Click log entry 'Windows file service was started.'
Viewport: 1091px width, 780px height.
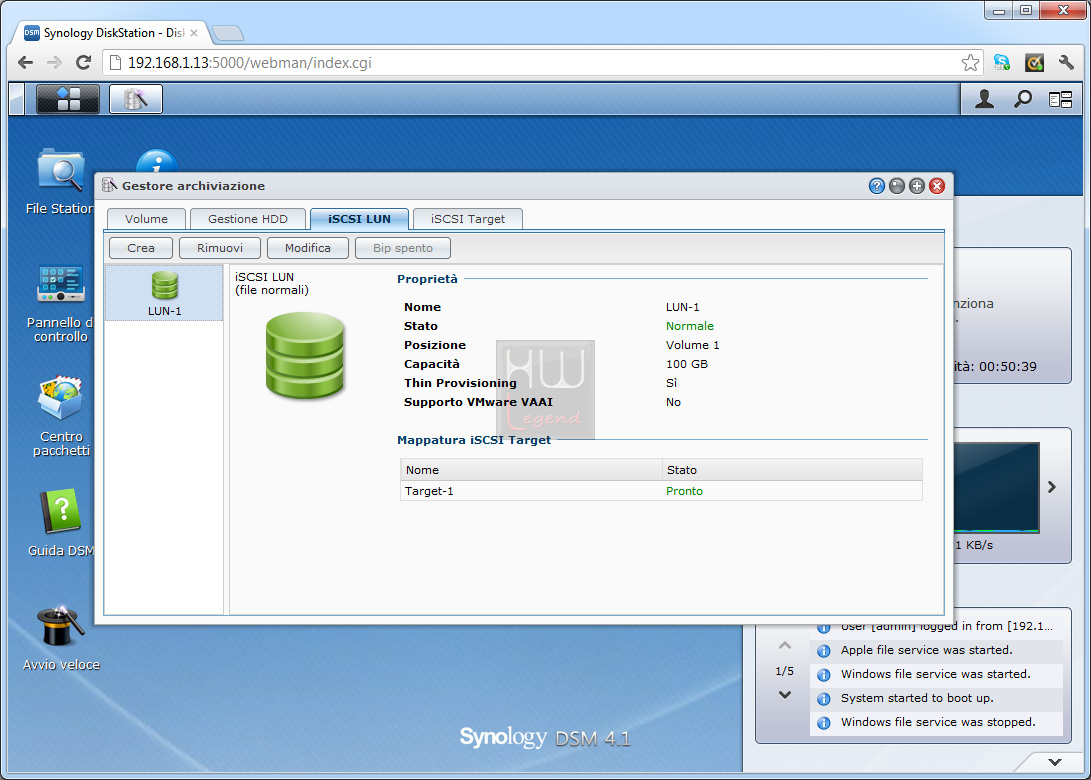[x=937, y=674]
